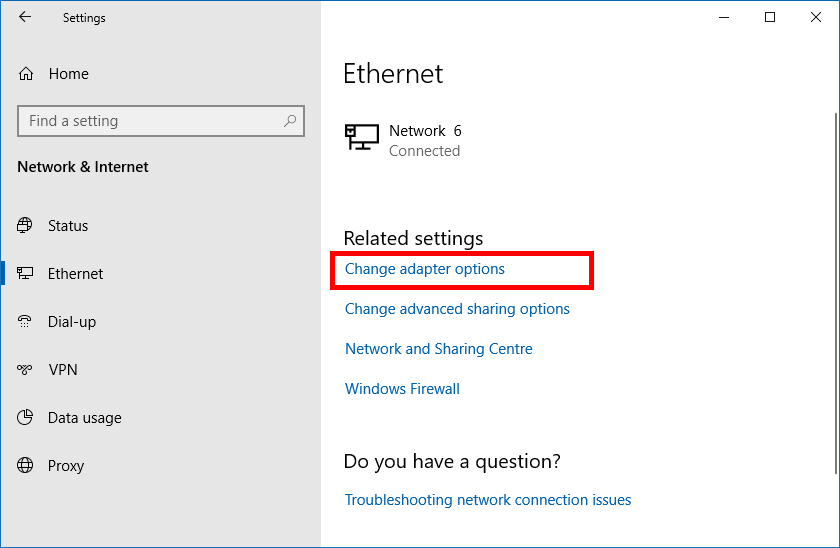The height and width of the screenshot is (548, 840).
Task: Click the Proxy globe icon
Action: (26, 466)
